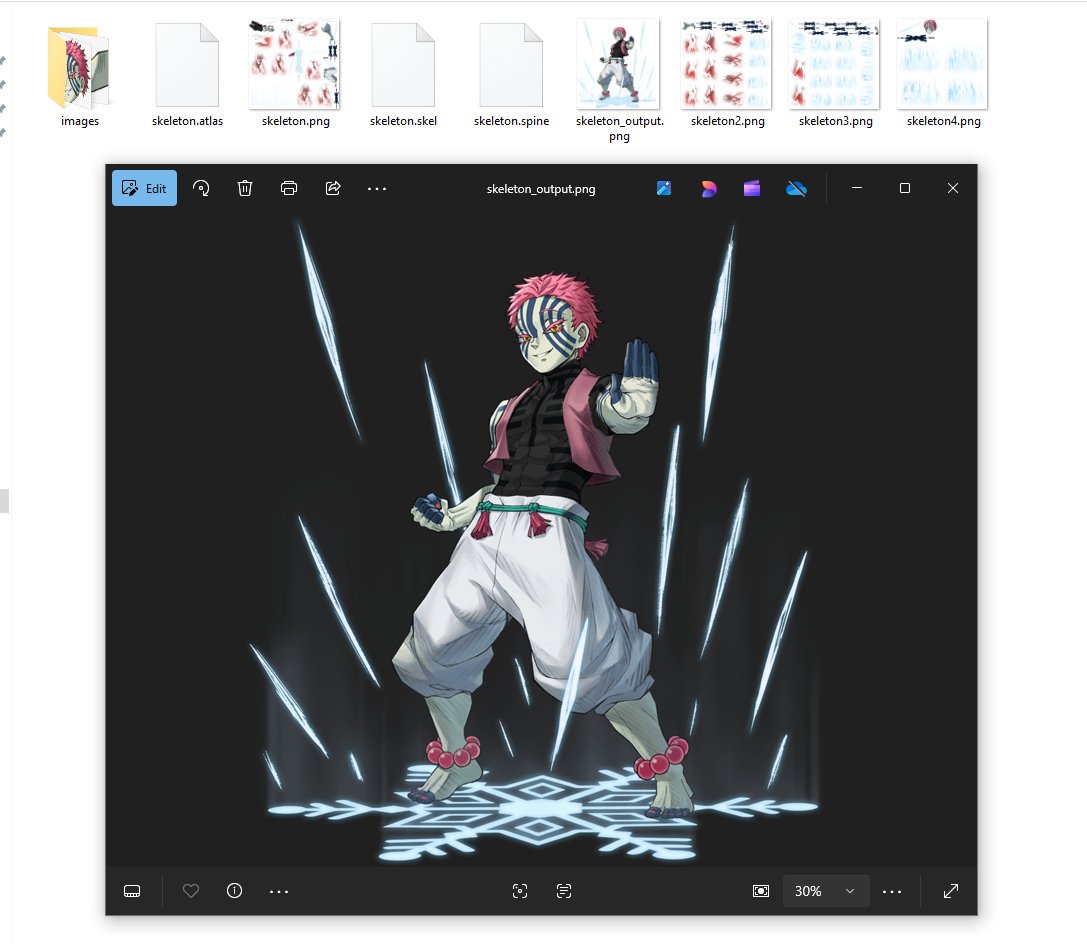The width and height of the screenshot is (1087, 944).
Task: Enter fullscreen with the expand arrows icon
Action: point(951,891)
